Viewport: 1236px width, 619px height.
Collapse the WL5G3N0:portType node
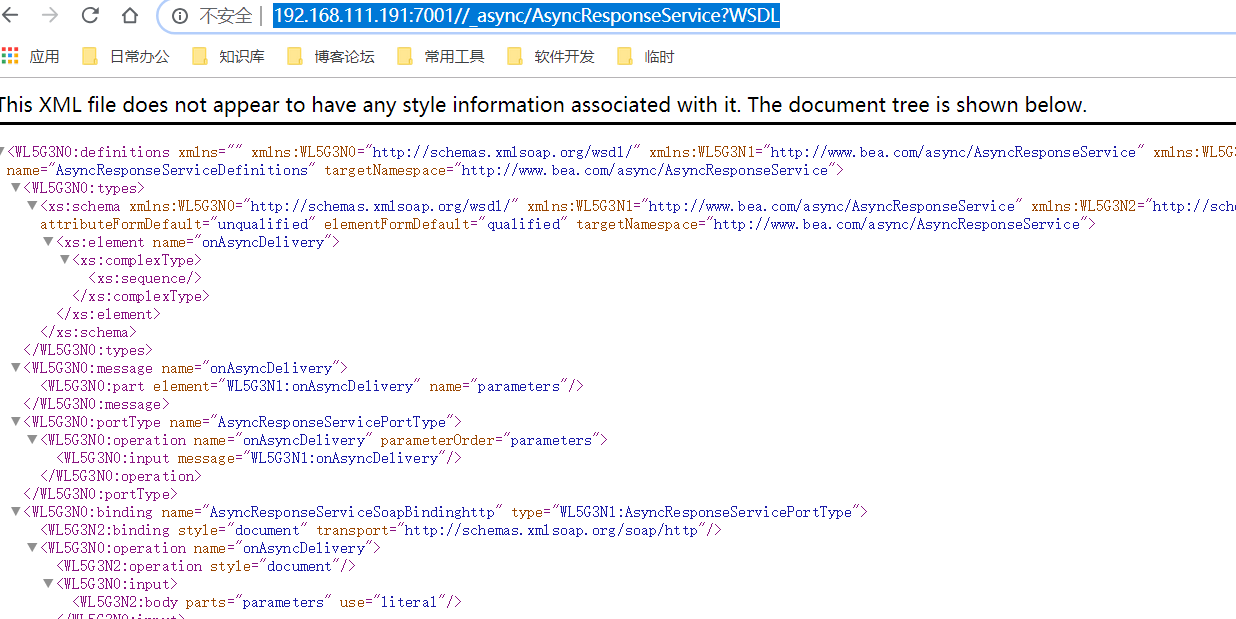click(16, 422)
